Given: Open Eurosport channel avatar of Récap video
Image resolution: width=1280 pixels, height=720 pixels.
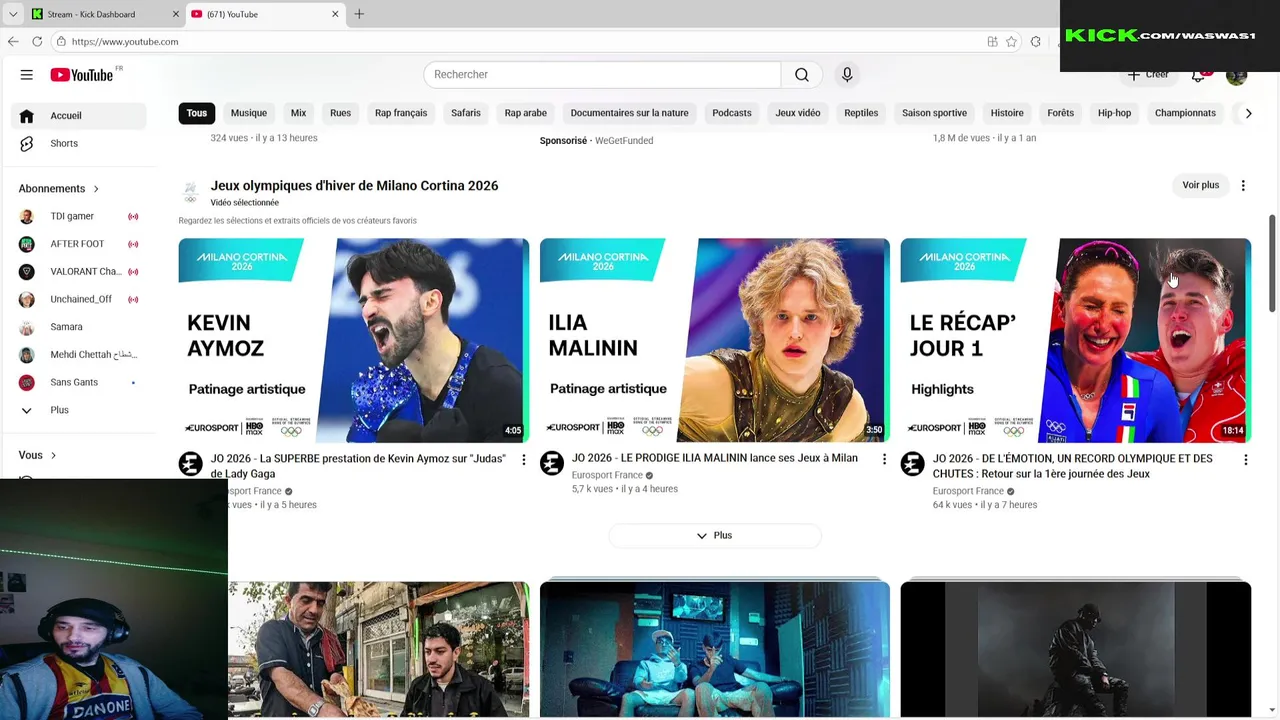Looking at the screenshot, I should point(912,463).
